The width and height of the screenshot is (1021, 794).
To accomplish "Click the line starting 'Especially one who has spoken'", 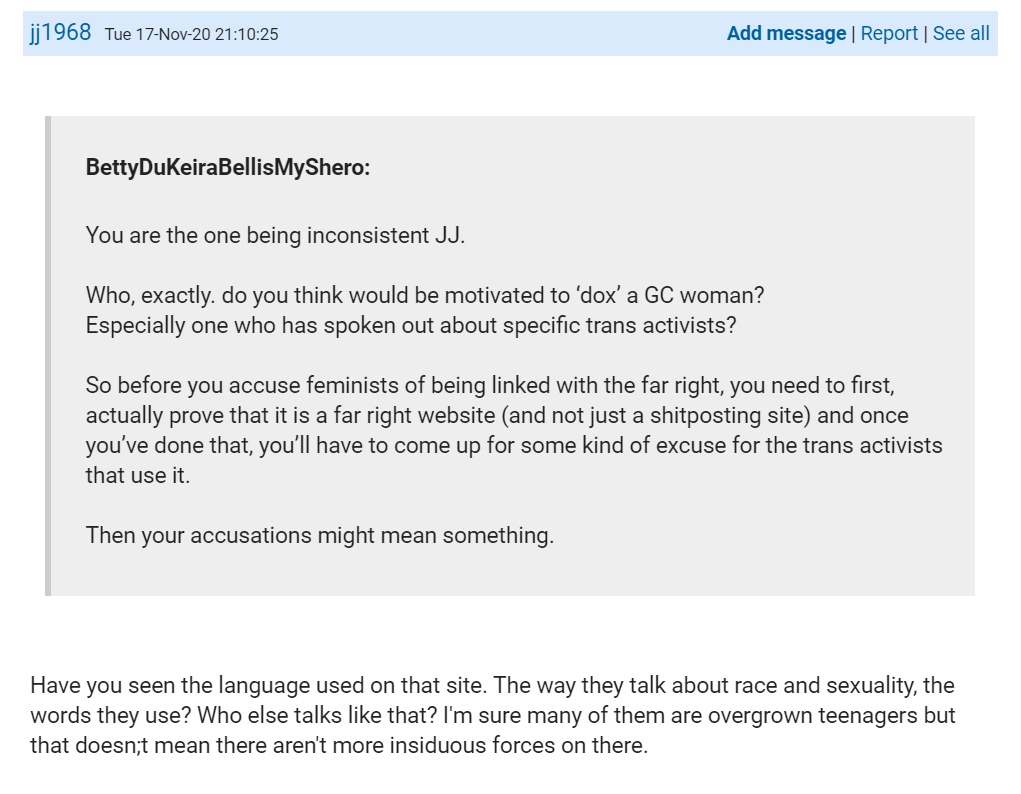I will (x=411, y=326).
